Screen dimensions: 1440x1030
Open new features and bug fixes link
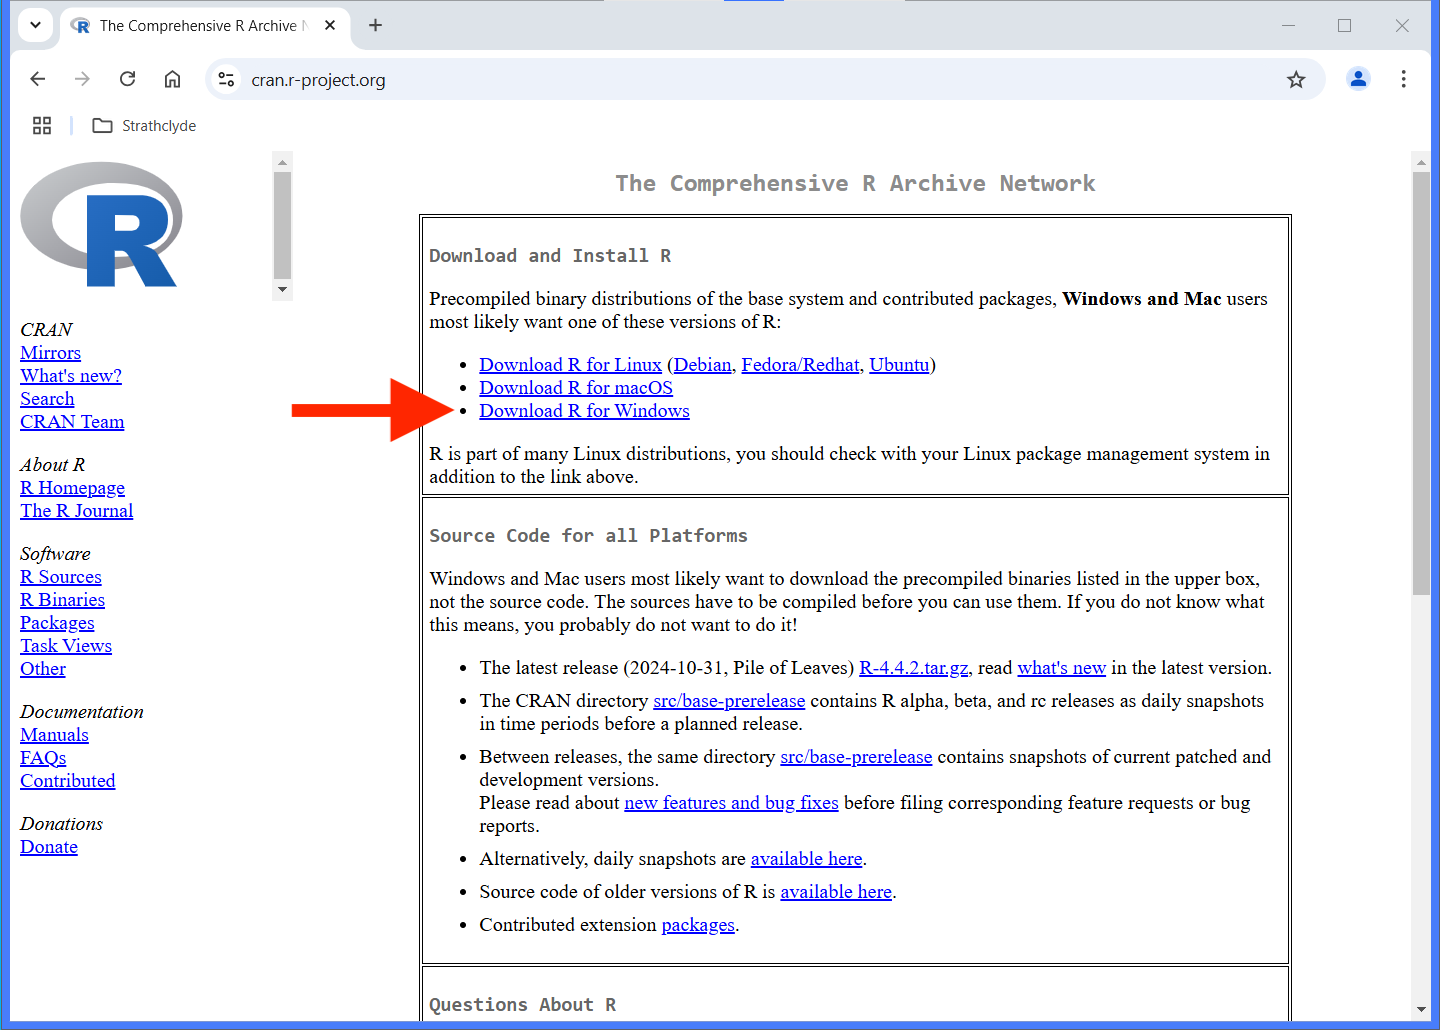tap(731, 803)
